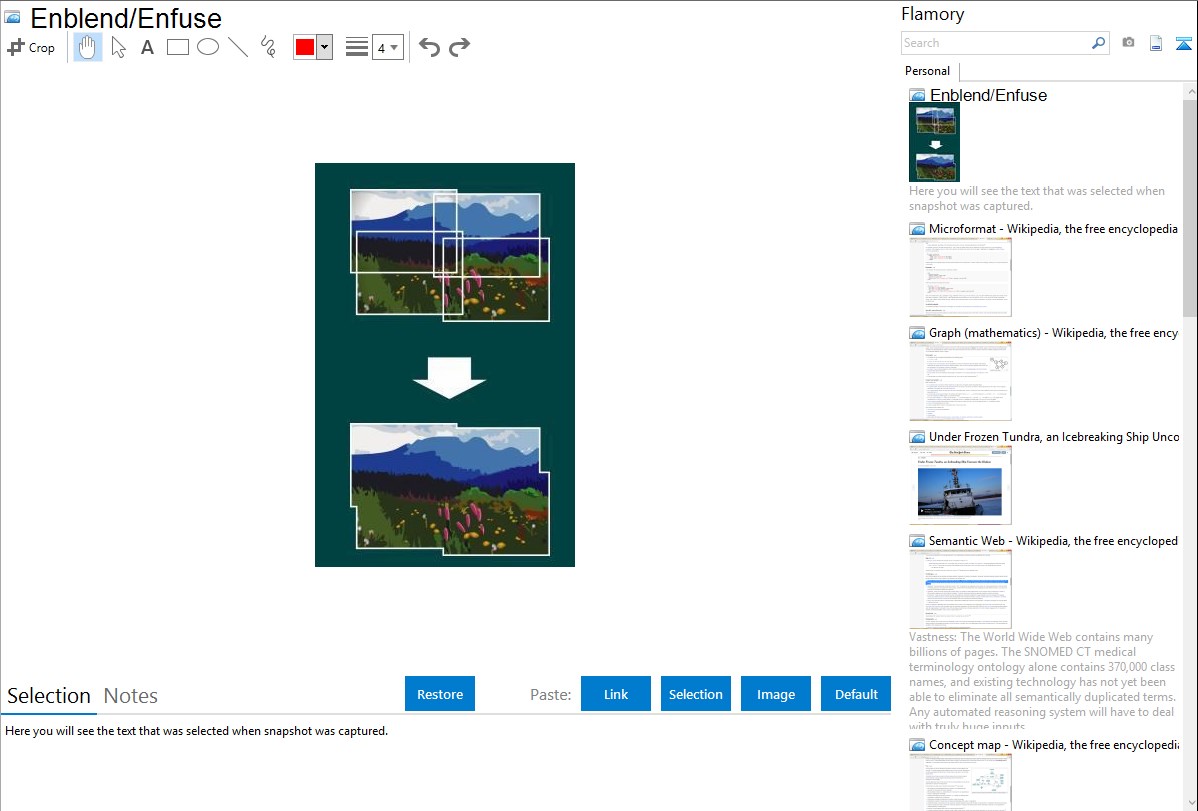Click the document page icon in Flamory

coord(1156,43)
